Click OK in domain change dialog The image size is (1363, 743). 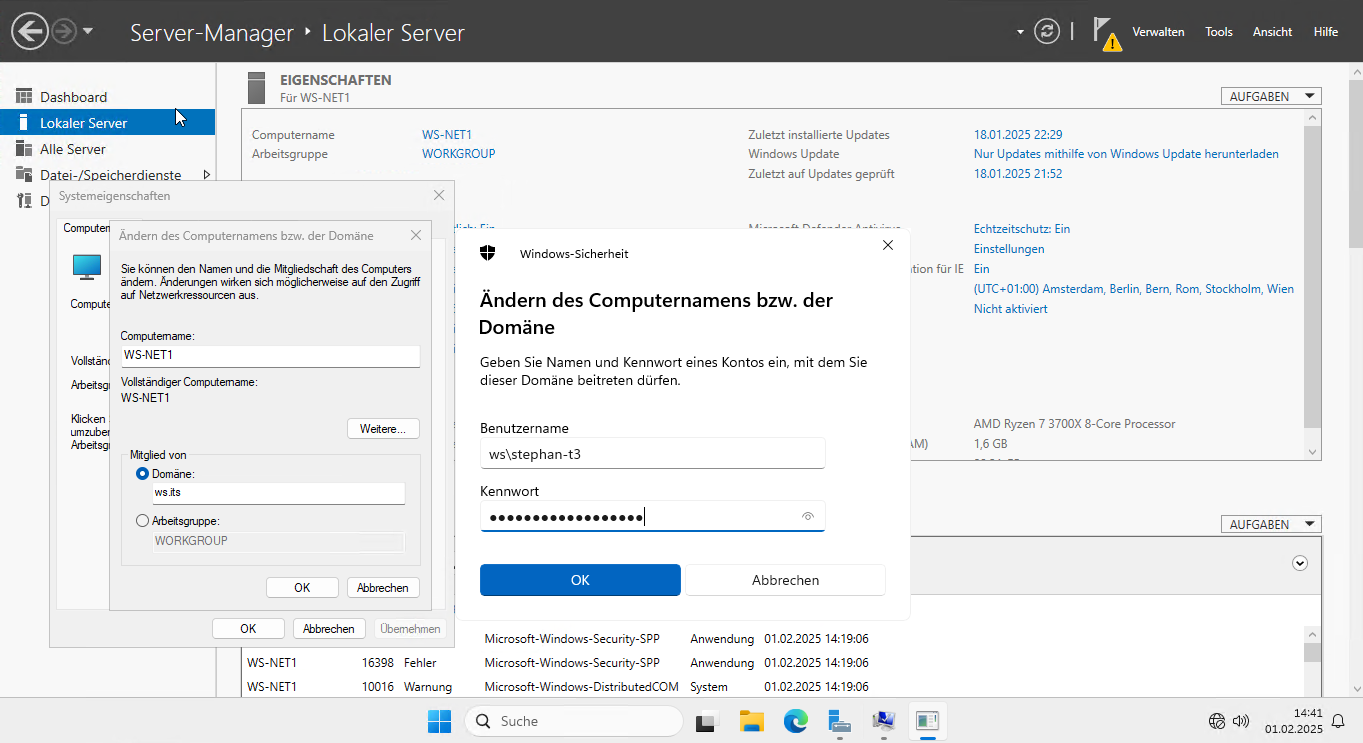point(302,588)
